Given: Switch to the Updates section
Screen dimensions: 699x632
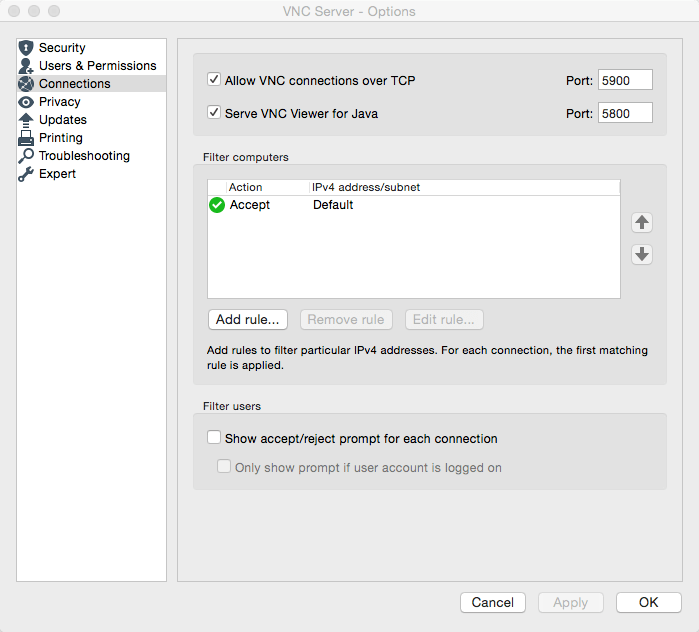Looking at the screenshot, I should click(x=91, y=119).
